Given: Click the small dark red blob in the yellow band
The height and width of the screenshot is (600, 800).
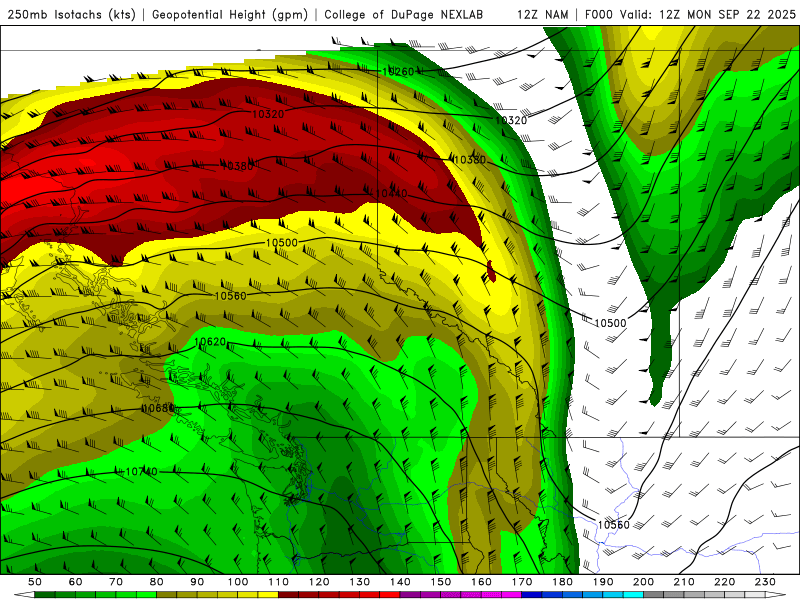Looking at the screenshot, I should tap(491, 271).
